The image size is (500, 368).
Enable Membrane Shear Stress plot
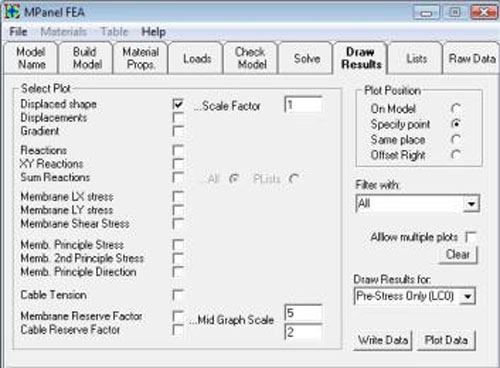[x=178, y=223]
